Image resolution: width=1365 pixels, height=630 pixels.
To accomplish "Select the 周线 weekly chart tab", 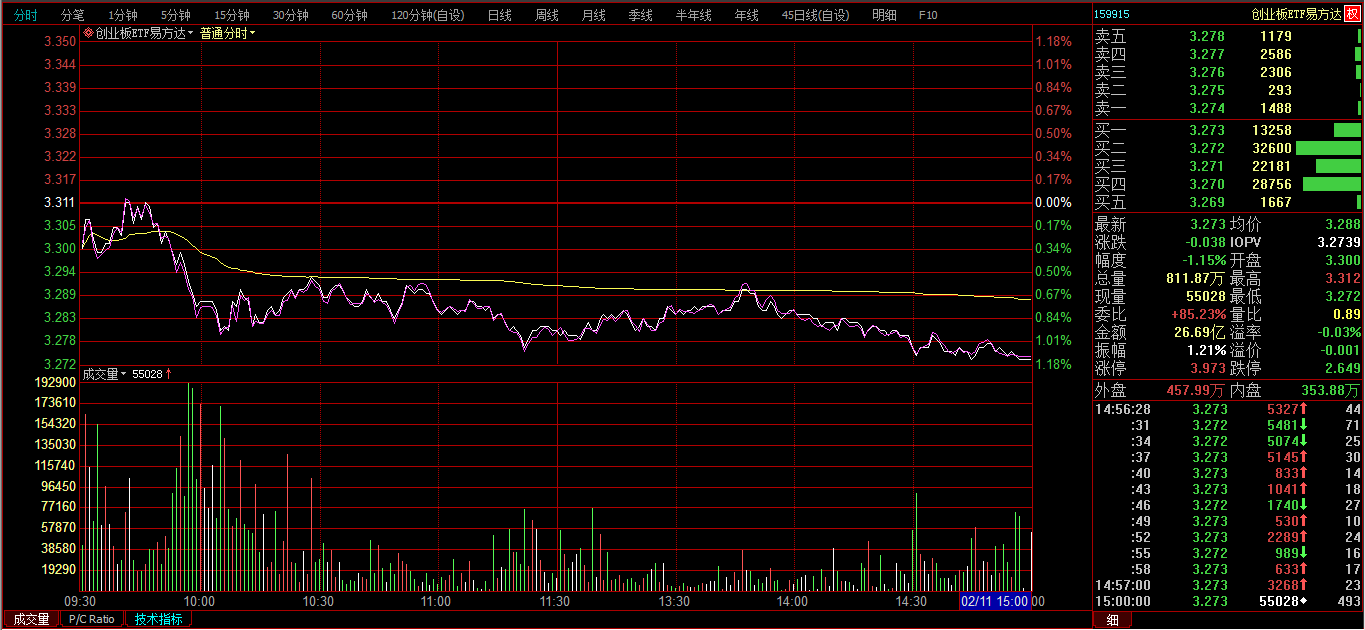I will point(546,15).
